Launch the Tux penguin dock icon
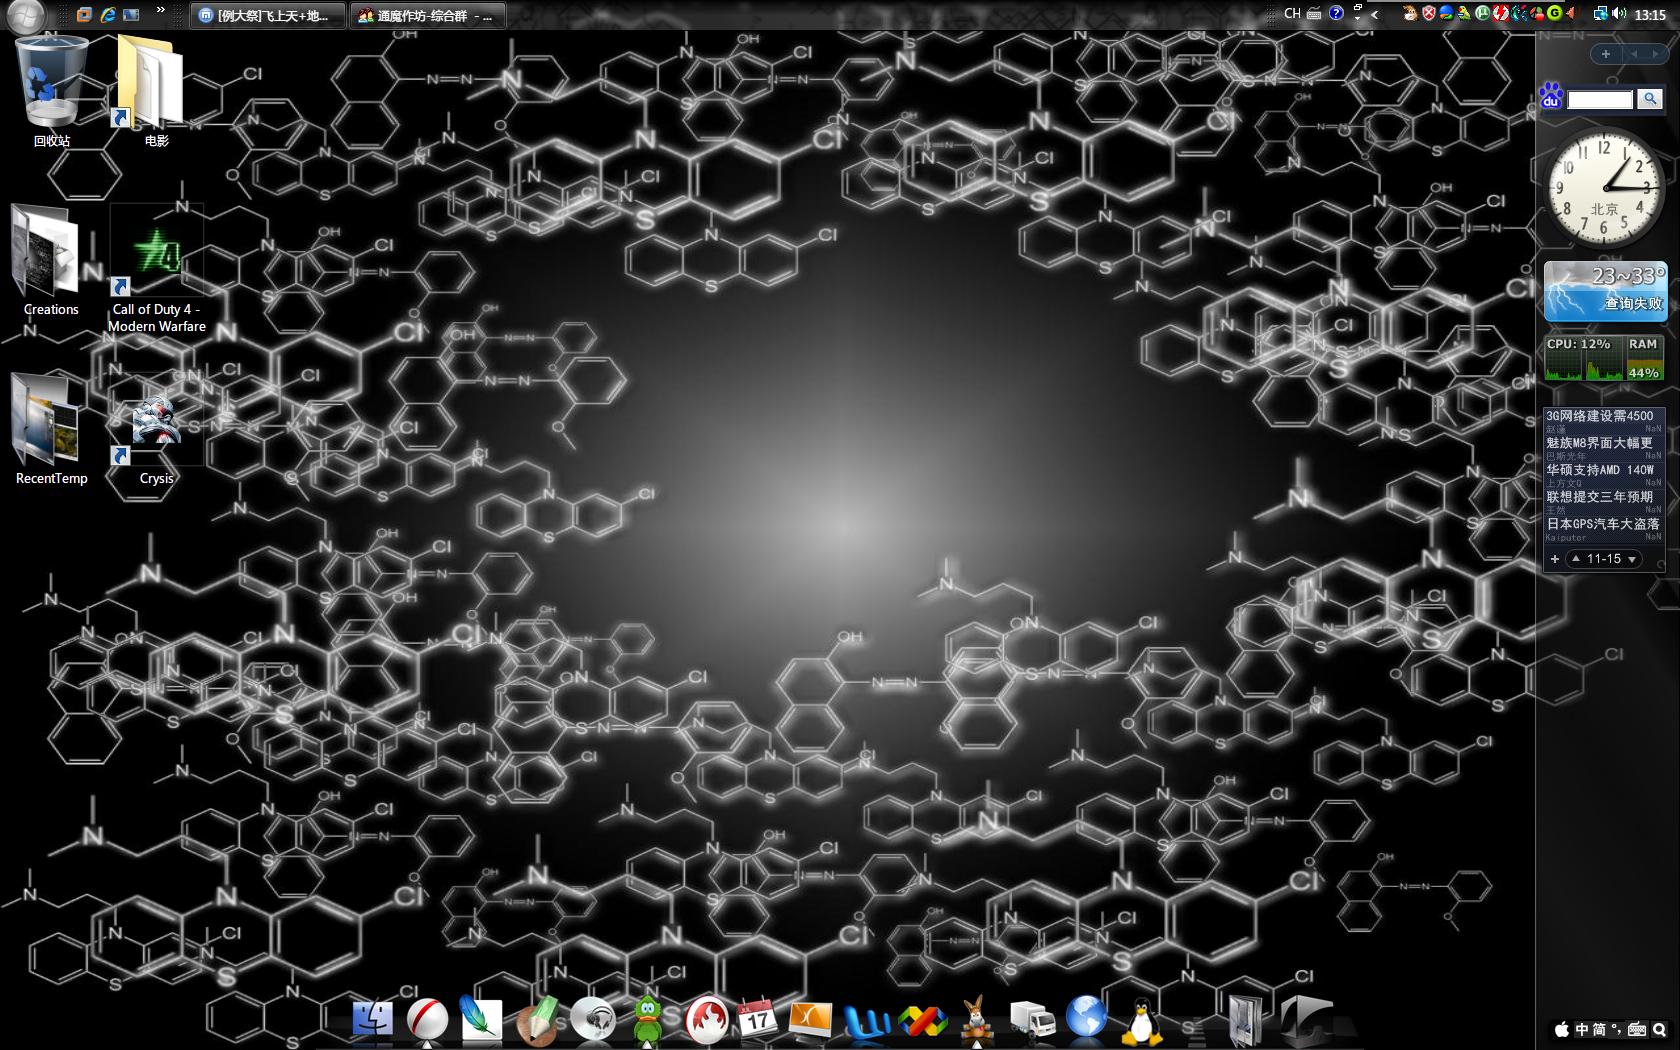 [x=1141, y=1020]
